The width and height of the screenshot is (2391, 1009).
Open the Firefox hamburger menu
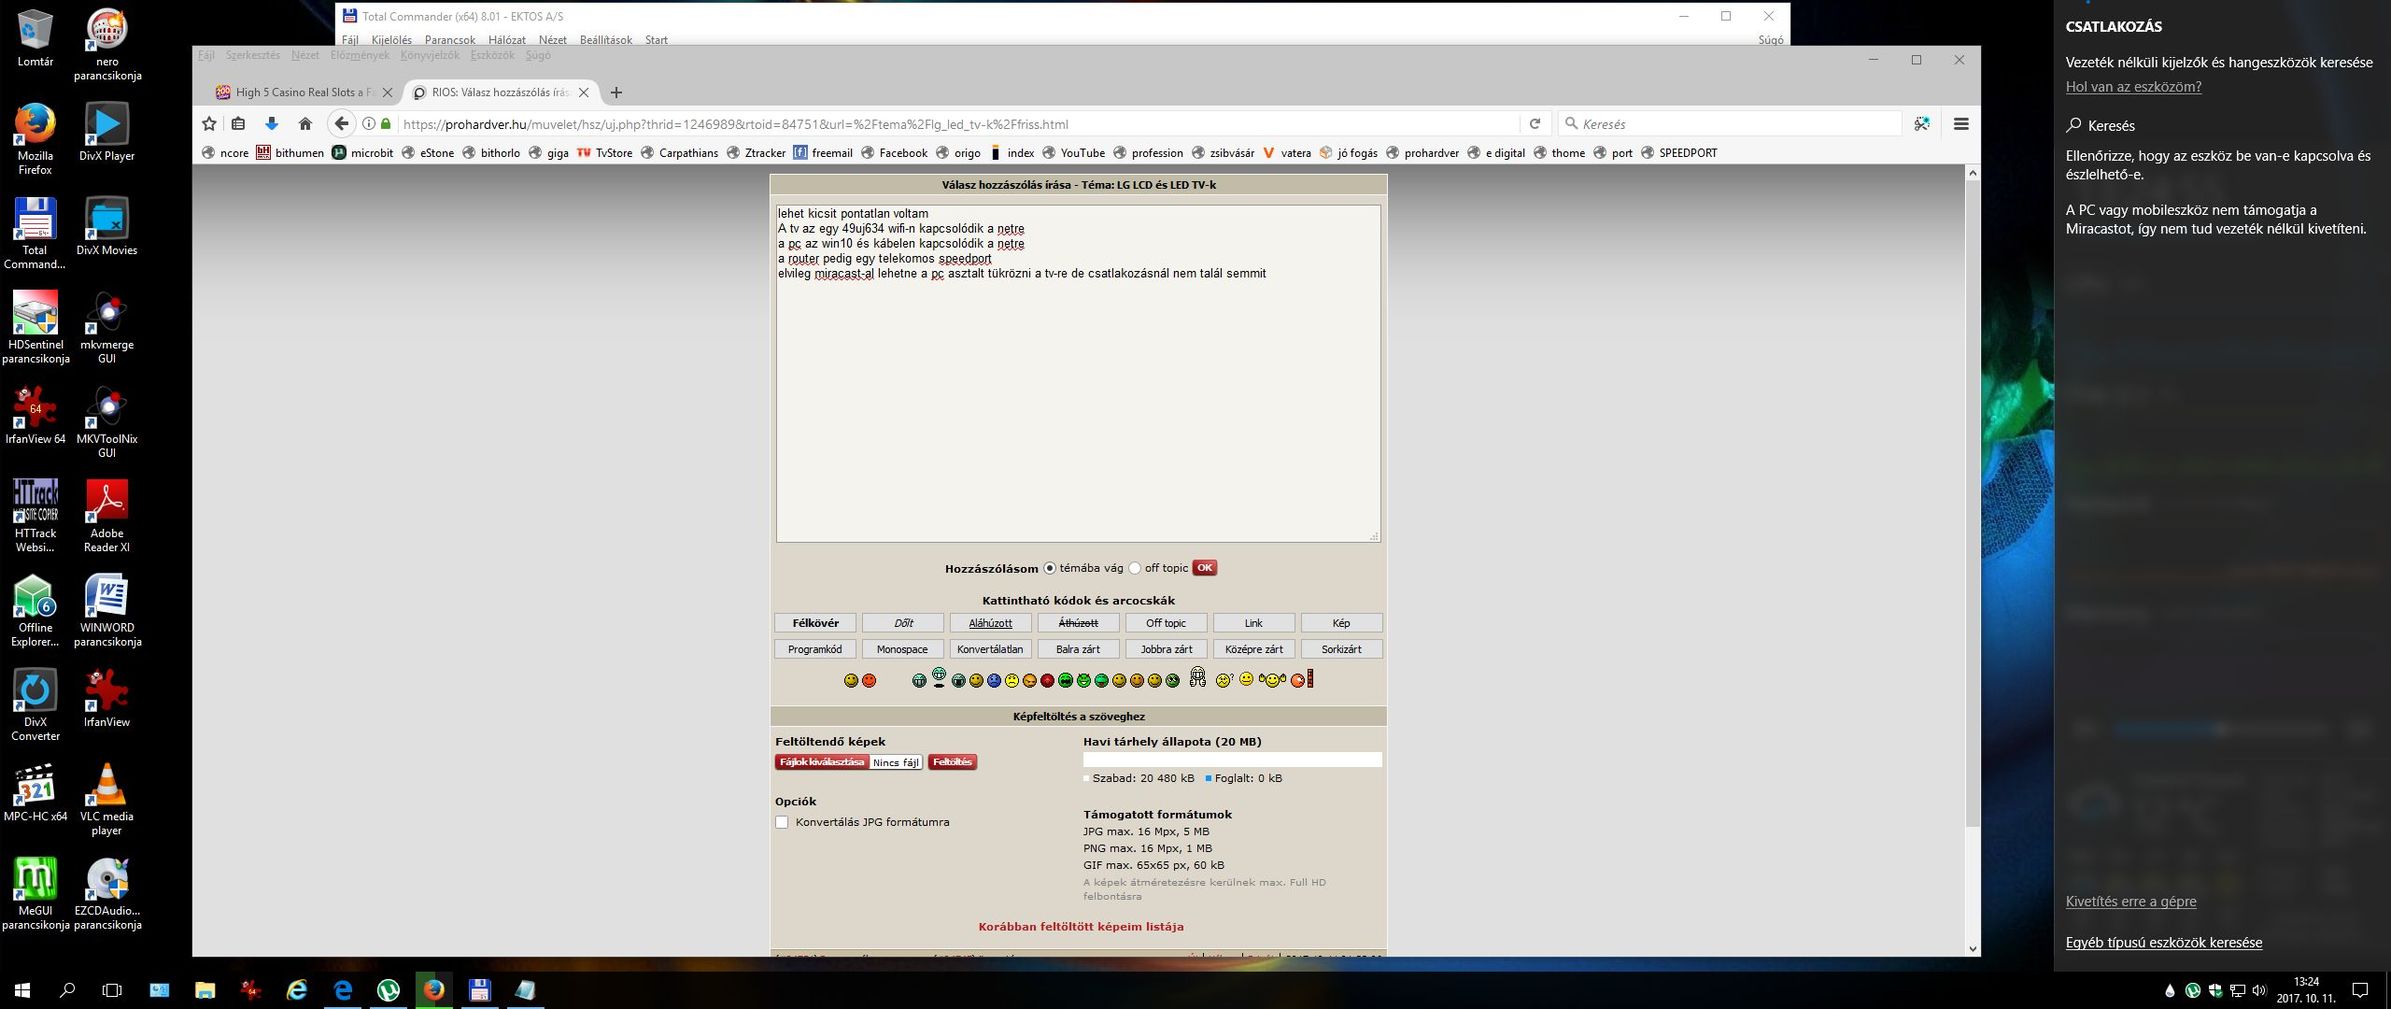tap(1961, 124)
